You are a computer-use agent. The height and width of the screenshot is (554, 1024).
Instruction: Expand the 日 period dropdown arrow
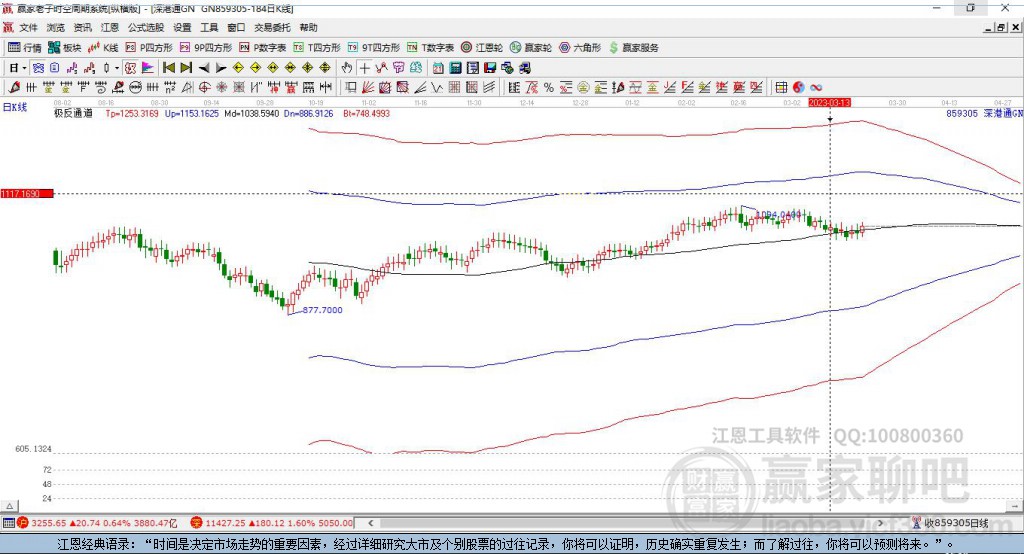coord(24,68)
